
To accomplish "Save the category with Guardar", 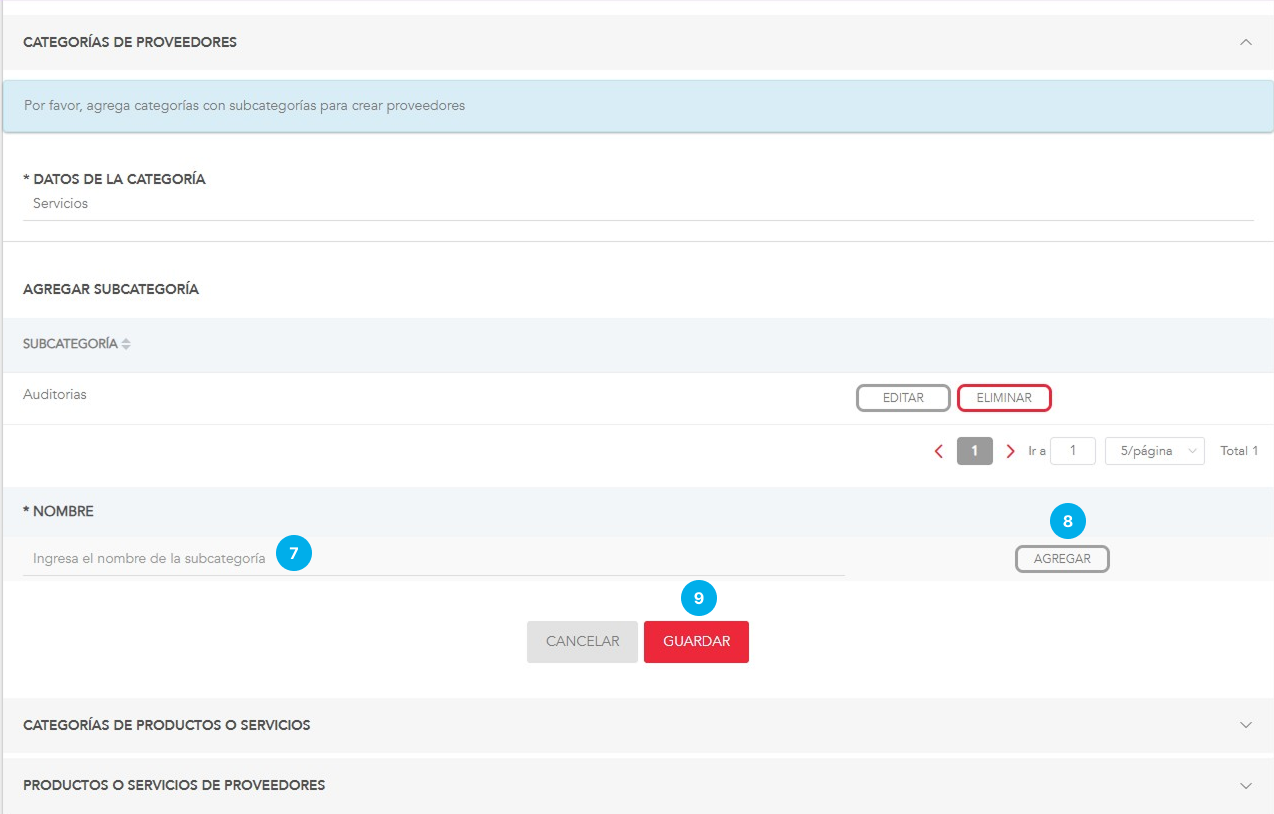I will pos(696,642).
